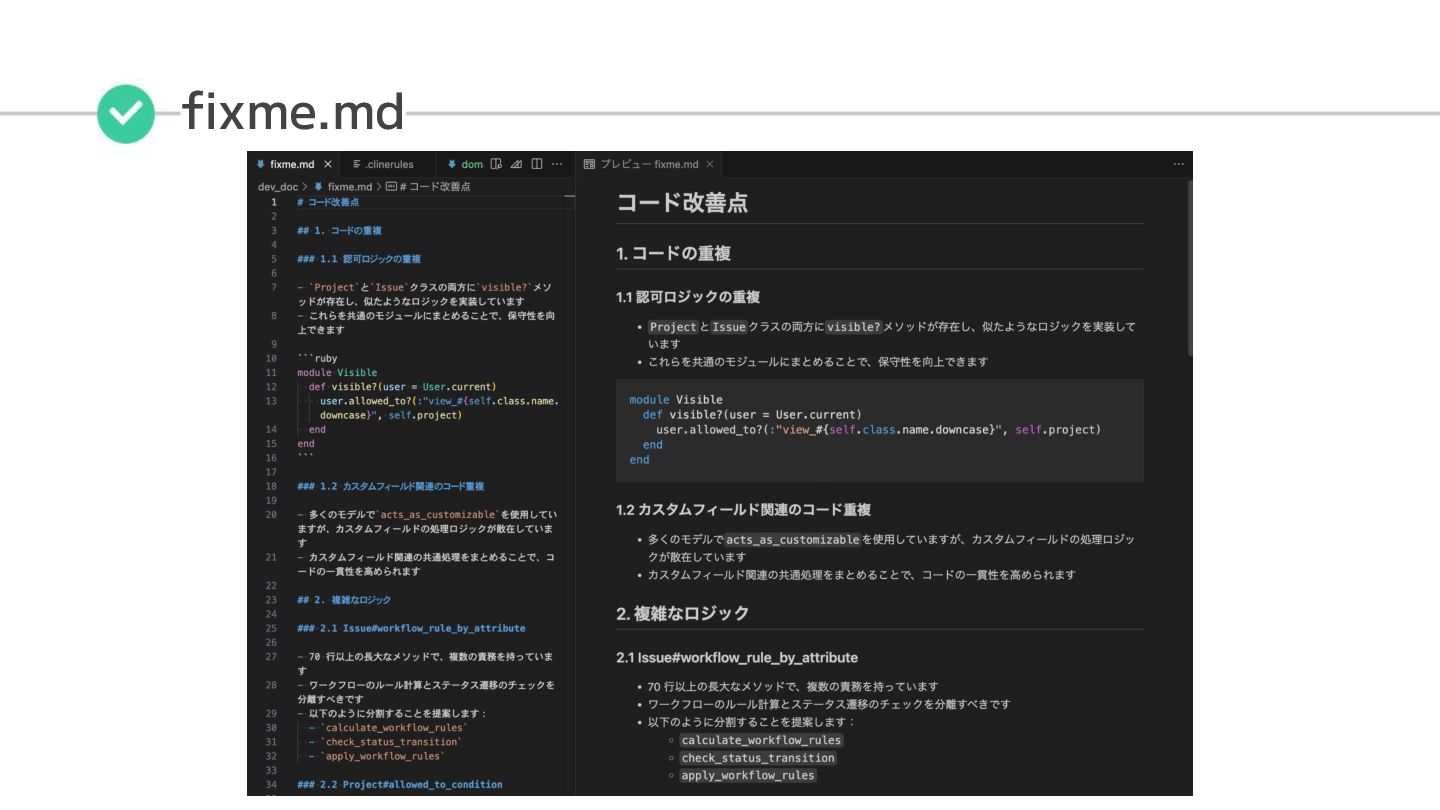Open editor group more actions ellipsis

tap(557, 164)
